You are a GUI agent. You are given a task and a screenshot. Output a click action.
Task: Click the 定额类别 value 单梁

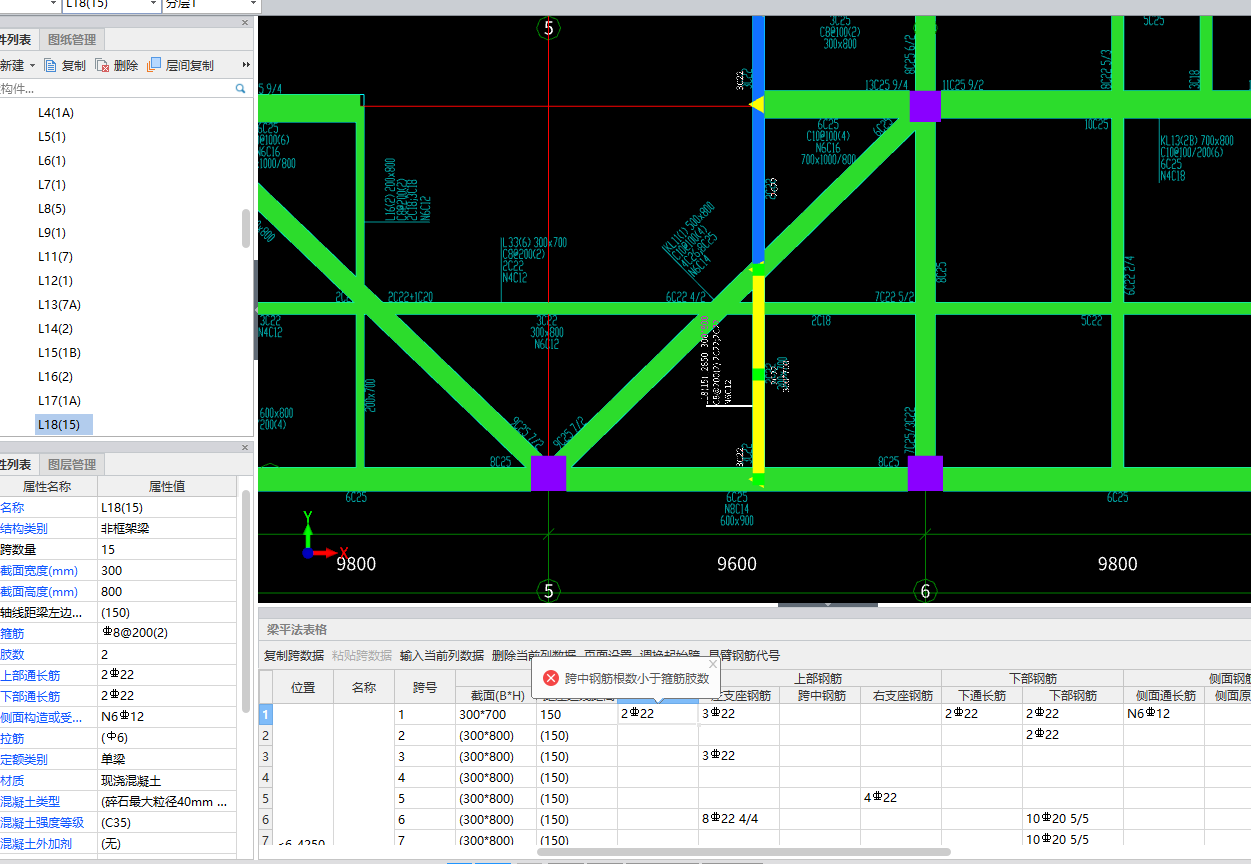167,759
